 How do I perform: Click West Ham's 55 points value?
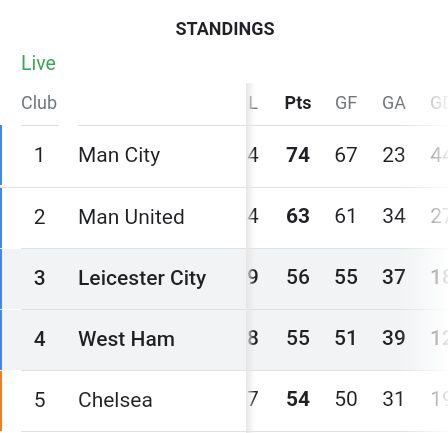(x=298, y=338)
